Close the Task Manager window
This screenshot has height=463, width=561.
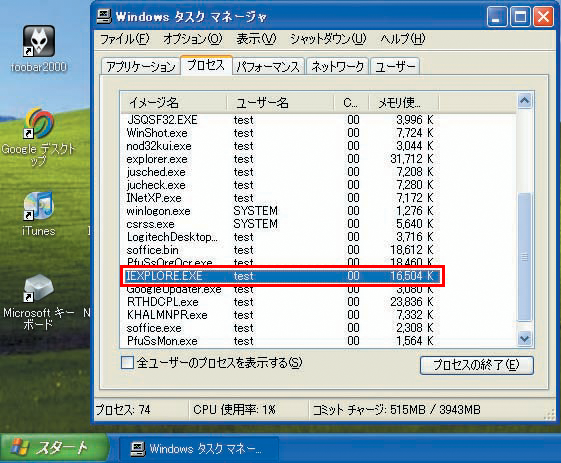pos(543,17)
